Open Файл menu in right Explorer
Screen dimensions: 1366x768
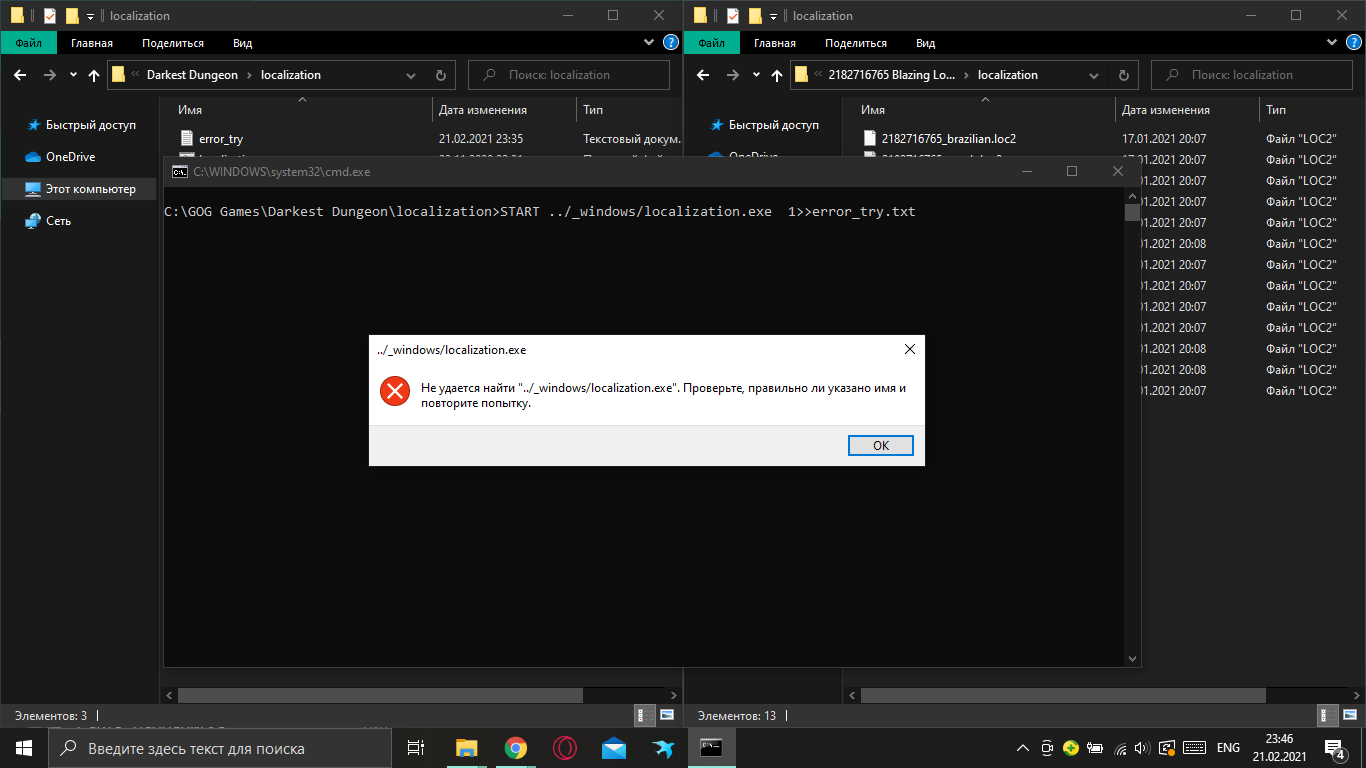point(711,43)
